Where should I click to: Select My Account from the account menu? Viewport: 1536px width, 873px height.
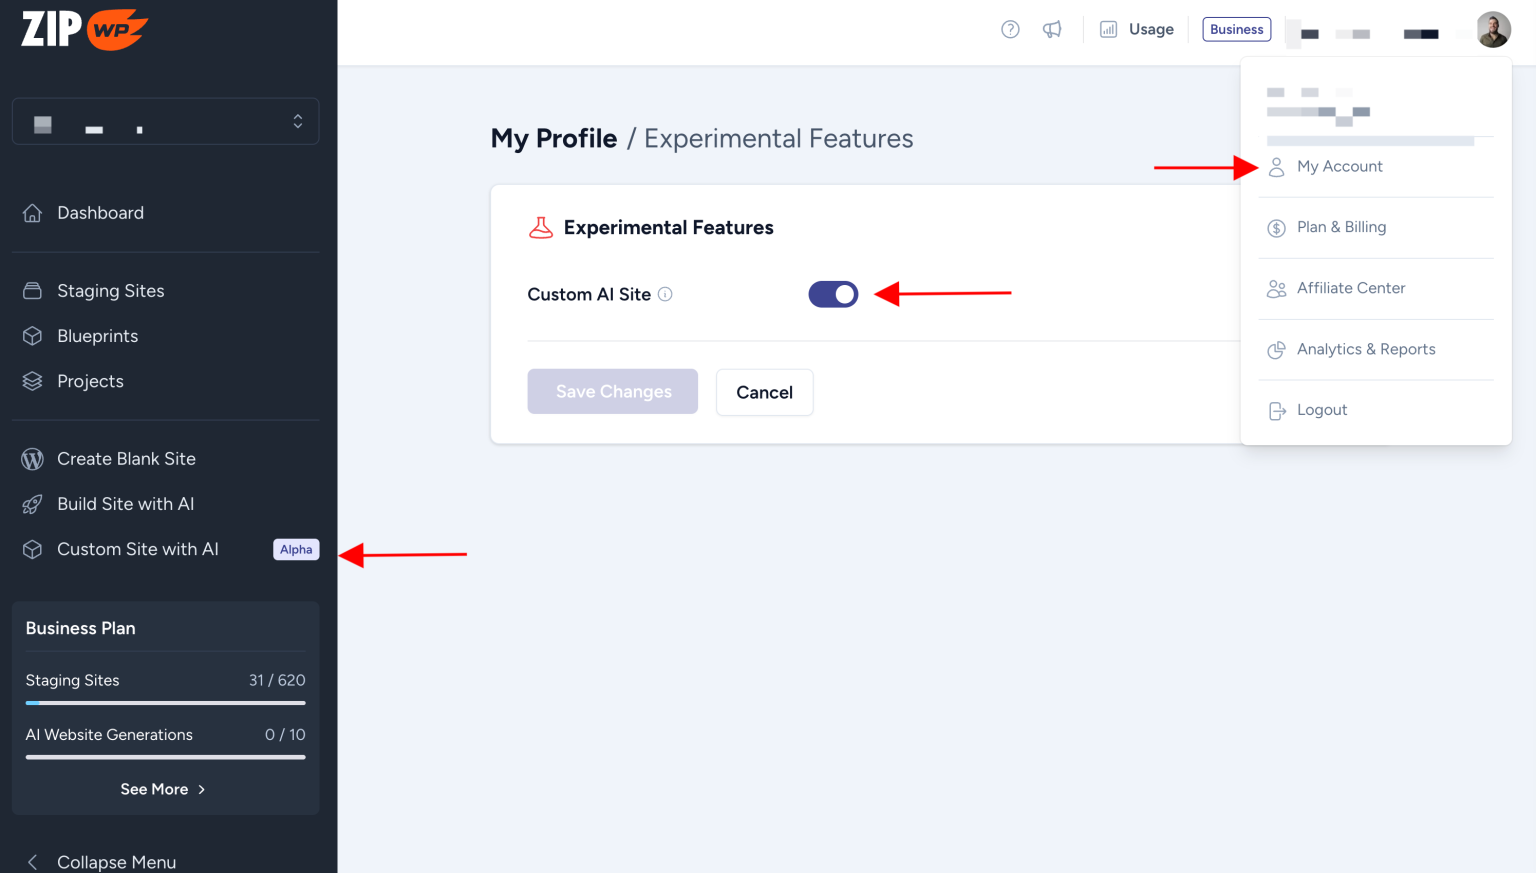(x=1339, y=166)
